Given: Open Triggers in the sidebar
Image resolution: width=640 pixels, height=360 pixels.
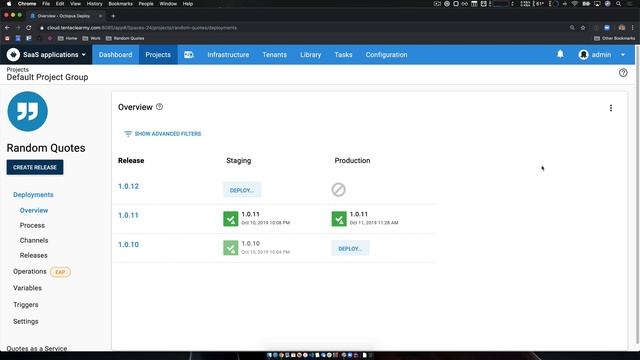Looking at the screenshot, I should 26,305.
